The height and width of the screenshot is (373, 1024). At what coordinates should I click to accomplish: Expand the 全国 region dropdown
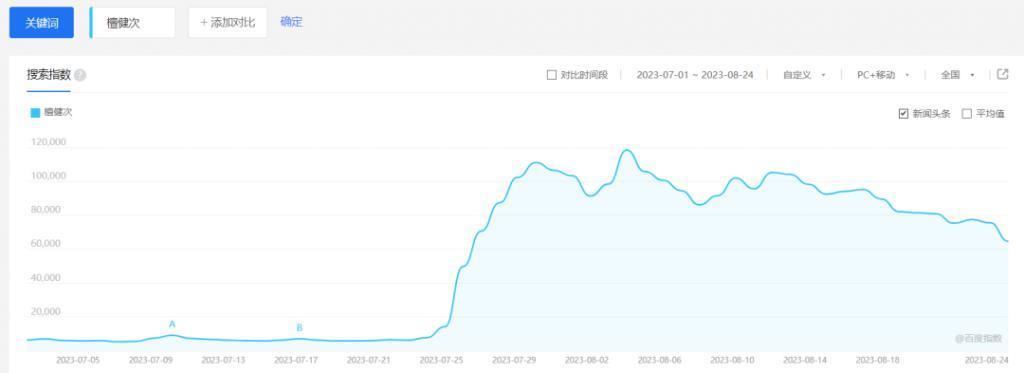[957, 75]
